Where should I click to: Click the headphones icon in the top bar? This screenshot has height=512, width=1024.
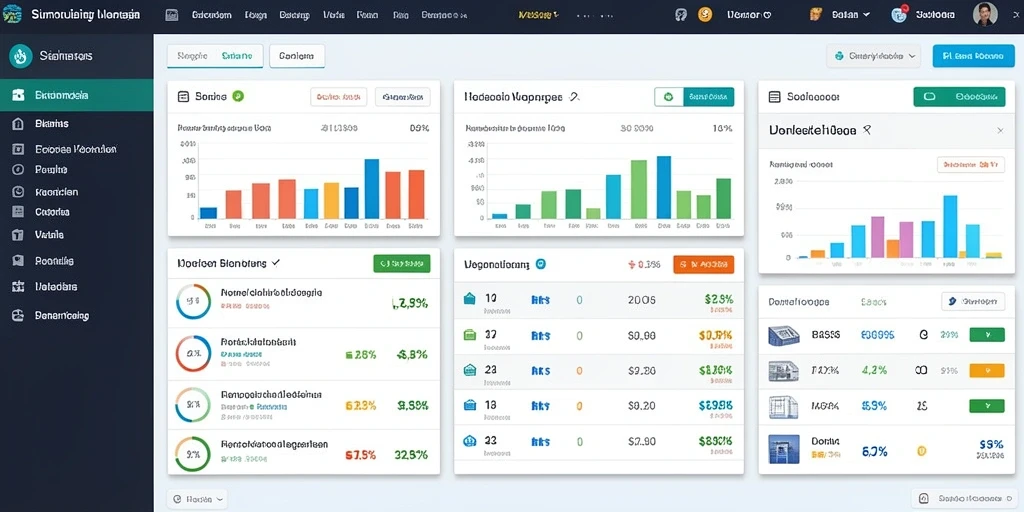pos(680,14)
